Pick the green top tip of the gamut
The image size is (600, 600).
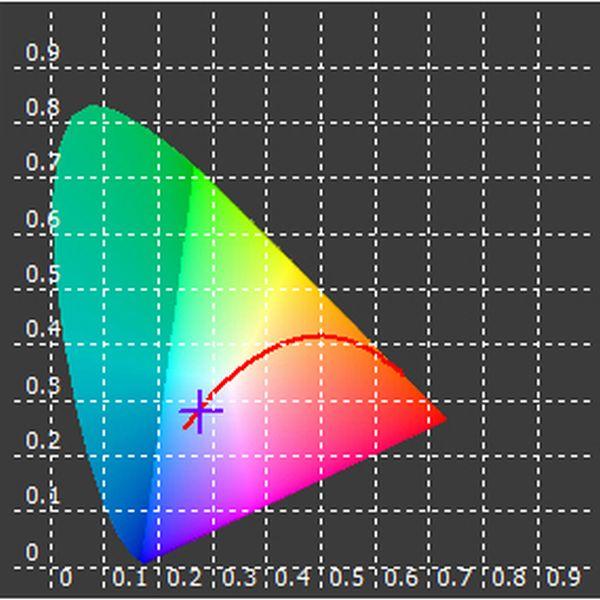pos(93,109)
